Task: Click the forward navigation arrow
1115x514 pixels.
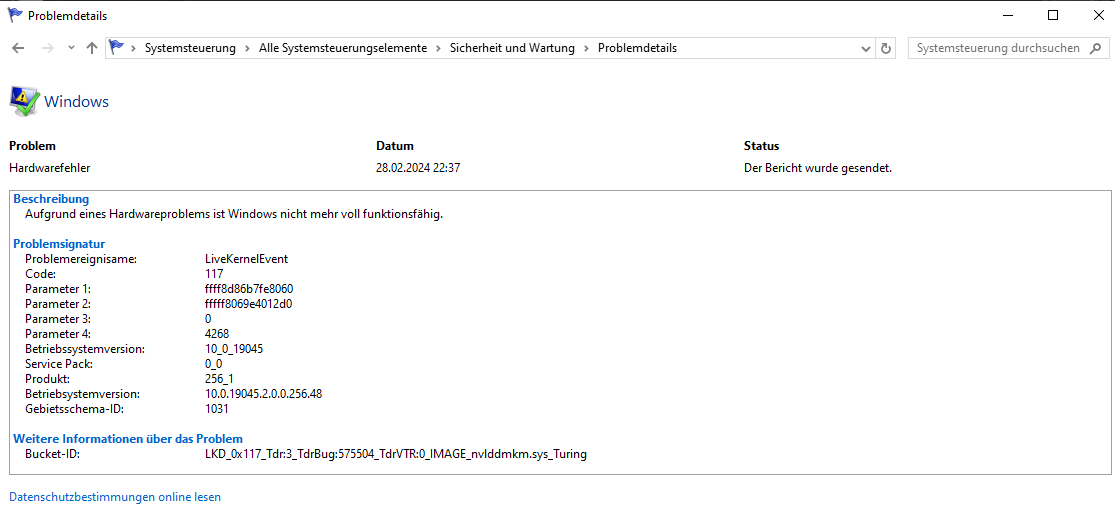Action: tap(47, 48)
